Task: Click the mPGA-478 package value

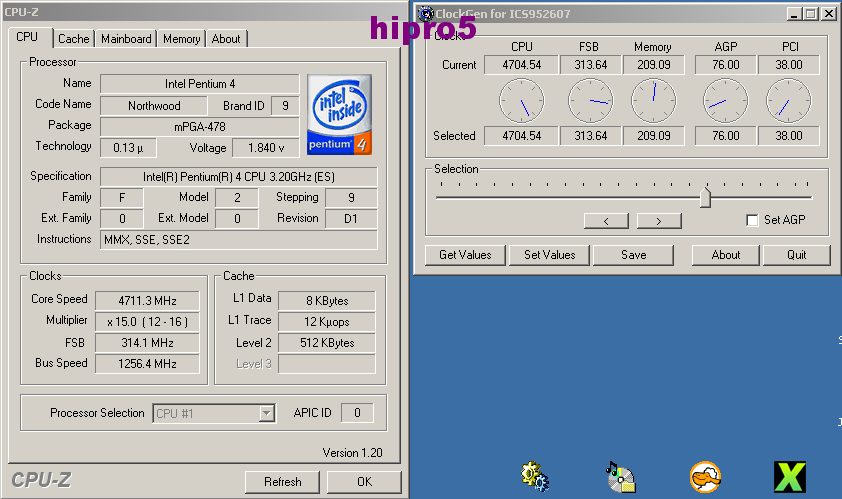Action: [x=200, y=127]
